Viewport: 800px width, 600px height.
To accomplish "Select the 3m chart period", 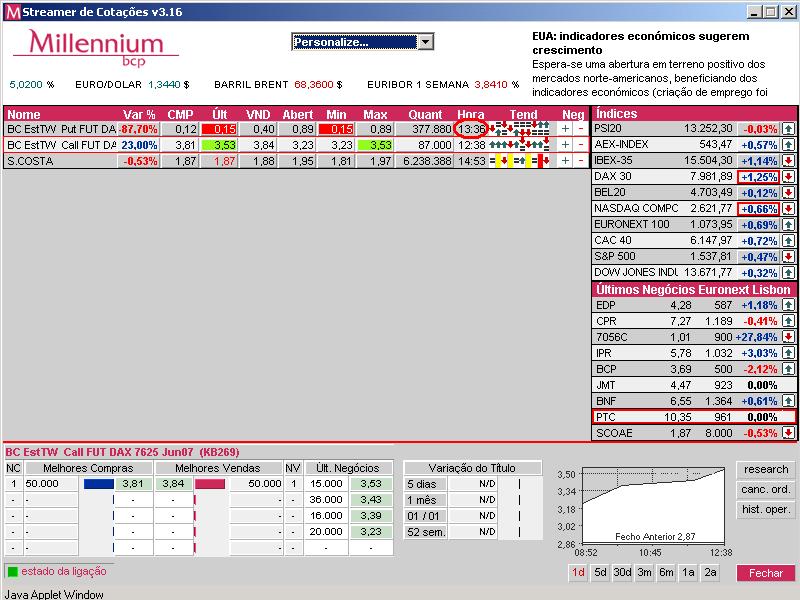I will [x=644, y=572].
